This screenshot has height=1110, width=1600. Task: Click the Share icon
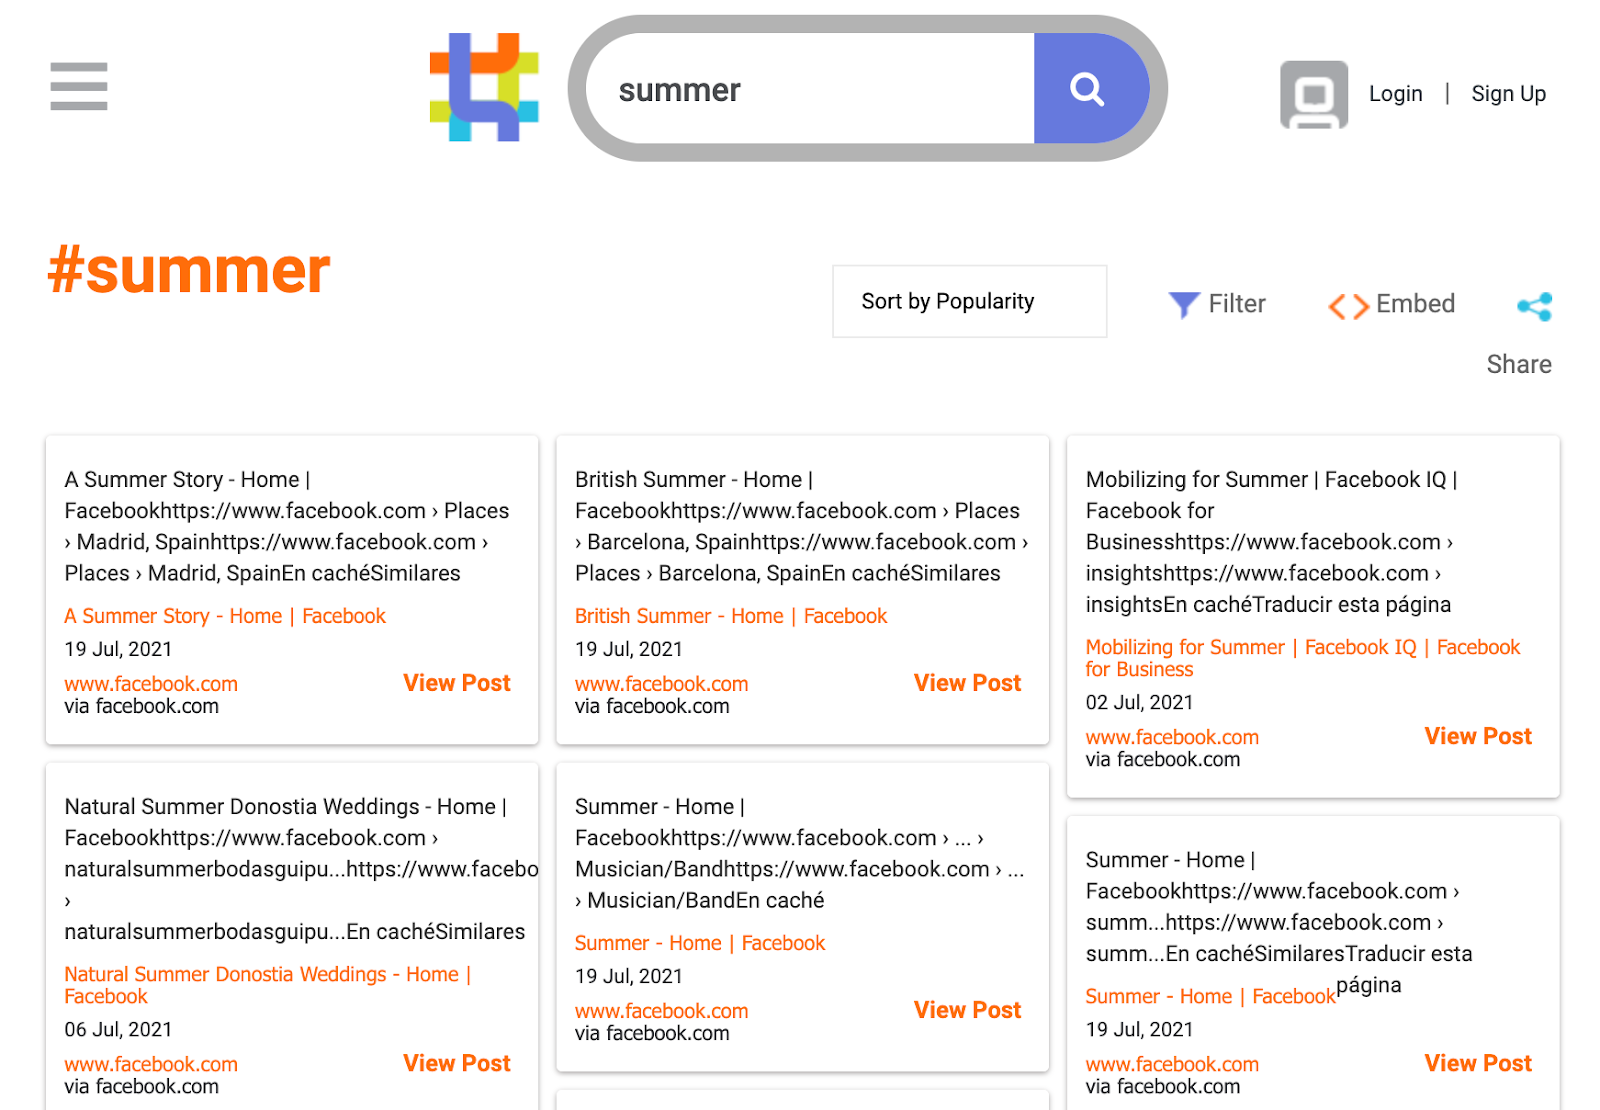(x=1534, y=307)
